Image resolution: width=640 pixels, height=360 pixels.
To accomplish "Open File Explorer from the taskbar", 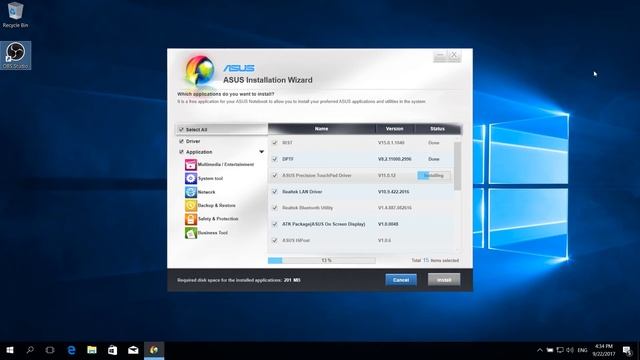I will point(92,350).
